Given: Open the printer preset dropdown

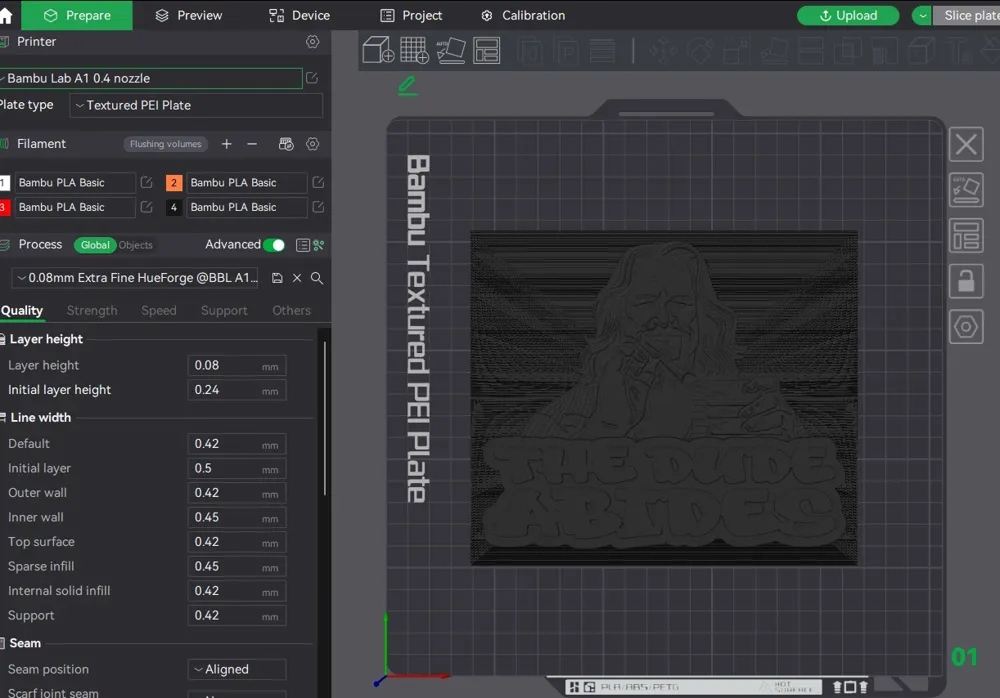Looking at the screenshot, I should 151,78.
